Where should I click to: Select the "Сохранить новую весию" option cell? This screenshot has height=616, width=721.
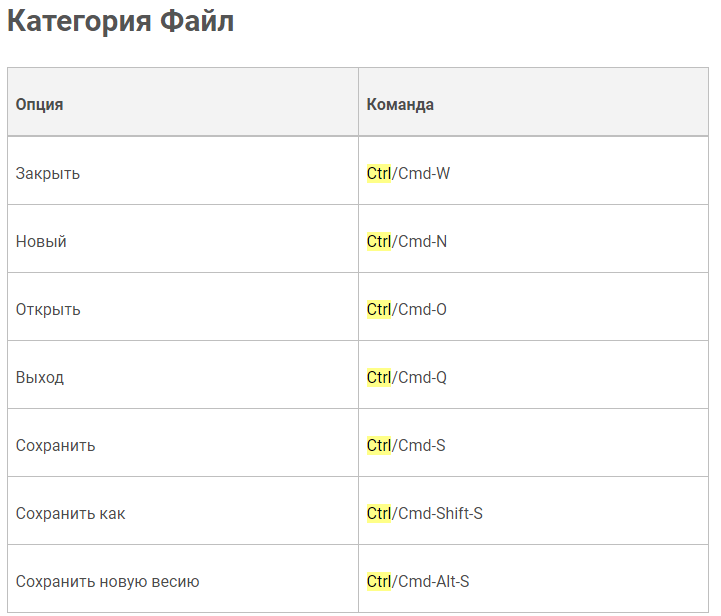[108, 581]
